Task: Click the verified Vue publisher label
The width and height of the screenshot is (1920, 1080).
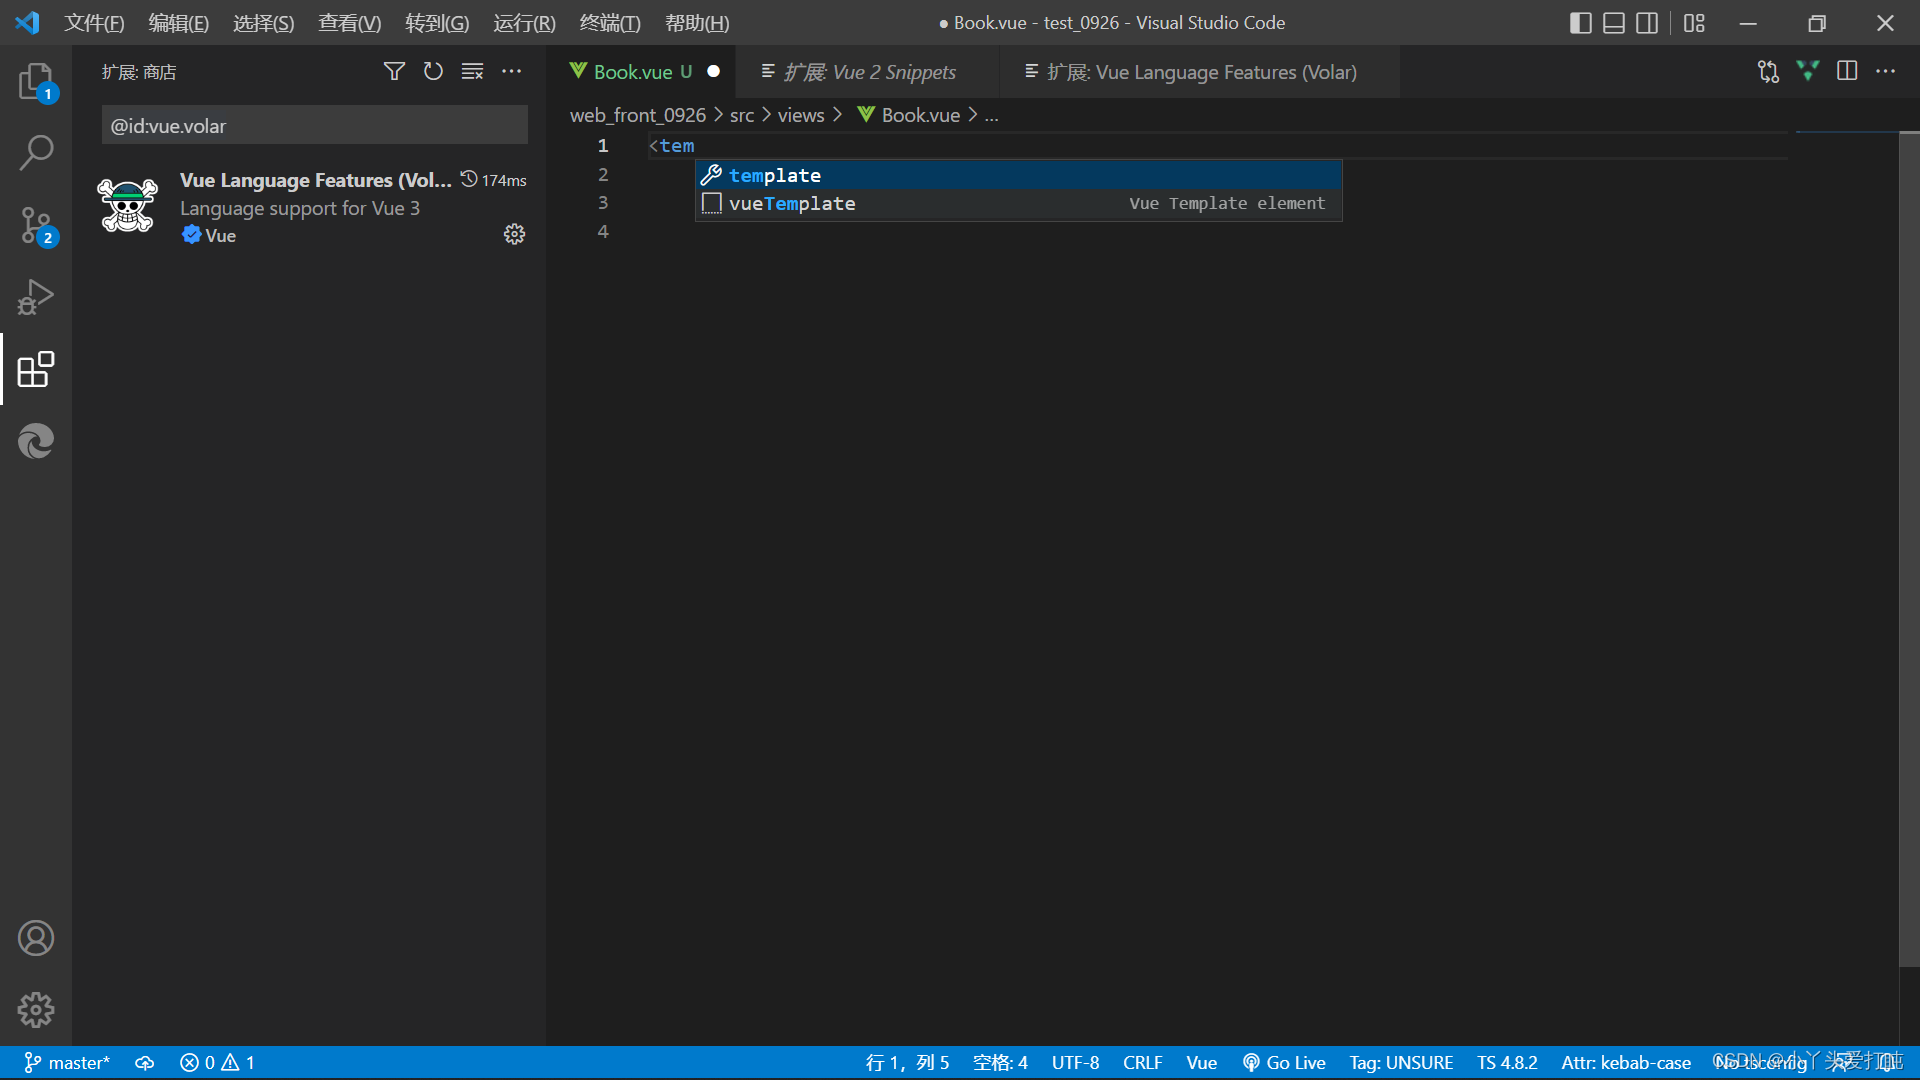Action: (209, 235)
